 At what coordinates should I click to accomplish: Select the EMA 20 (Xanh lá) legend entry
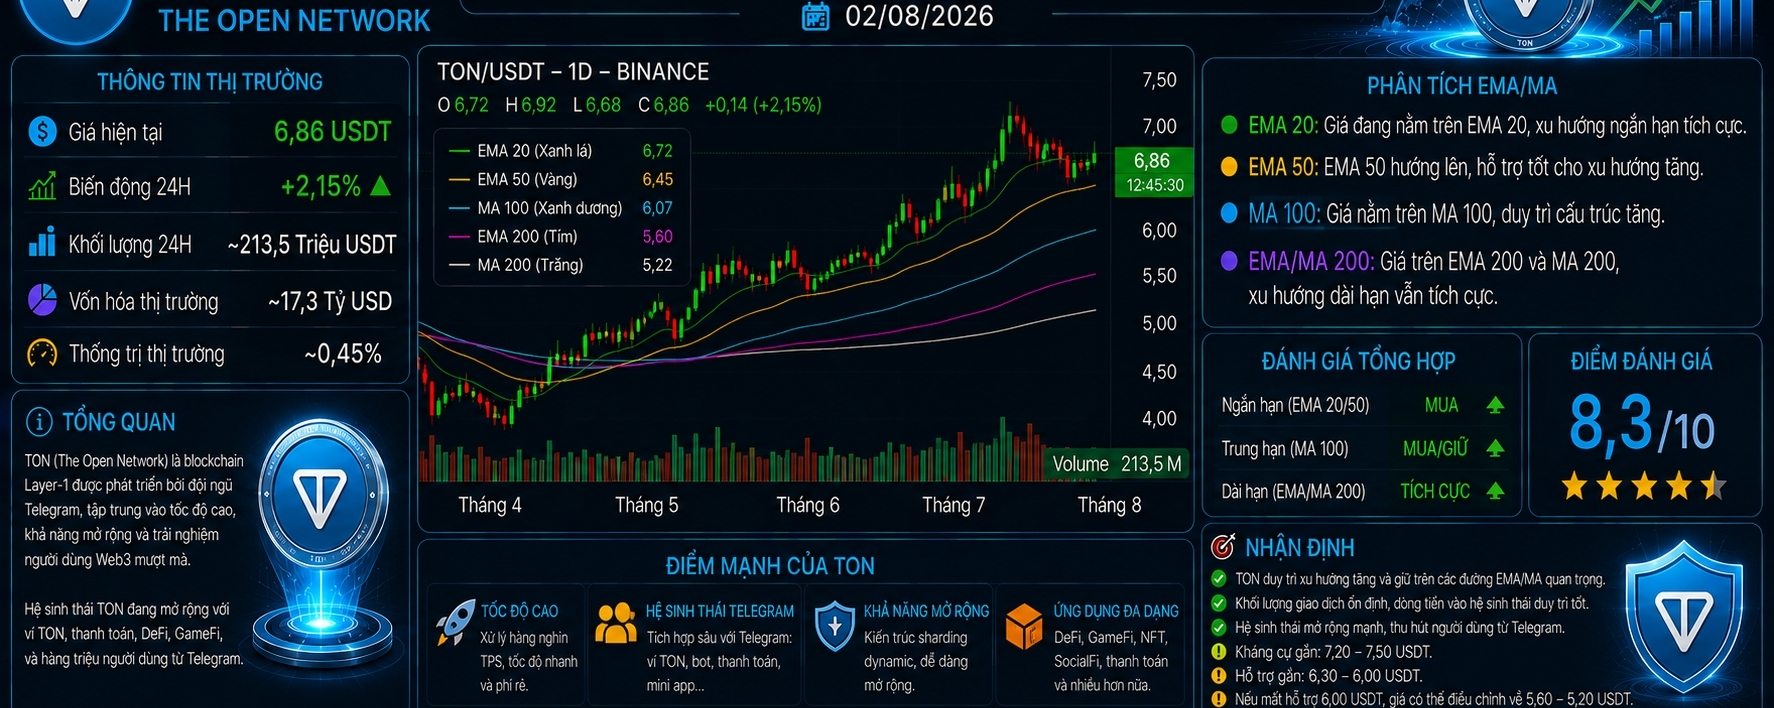[561, 151]
